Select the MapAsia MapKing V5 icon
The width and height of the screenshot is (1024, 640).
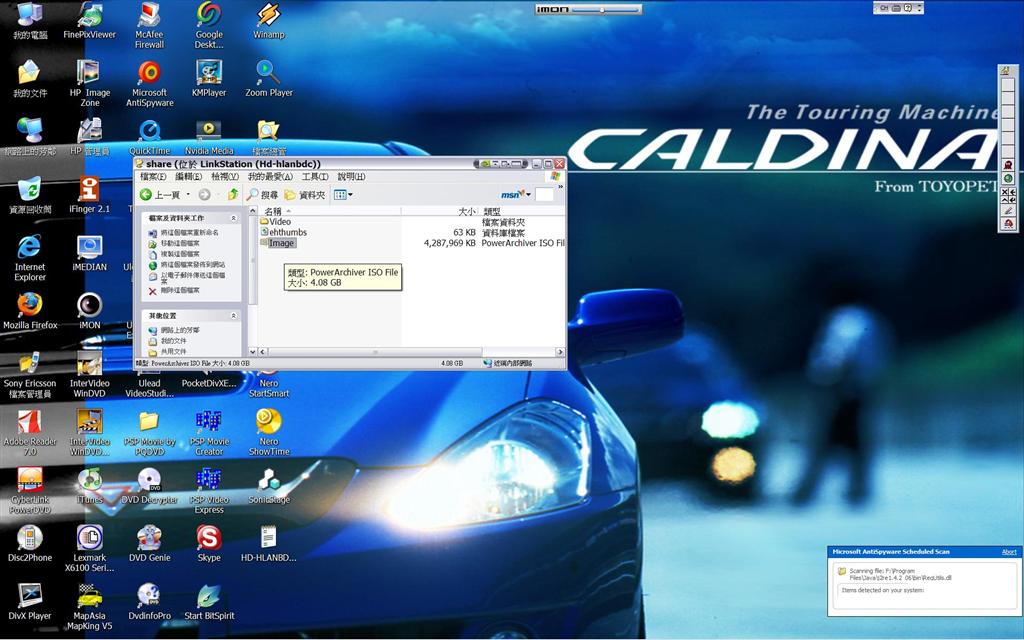point(89,607)
